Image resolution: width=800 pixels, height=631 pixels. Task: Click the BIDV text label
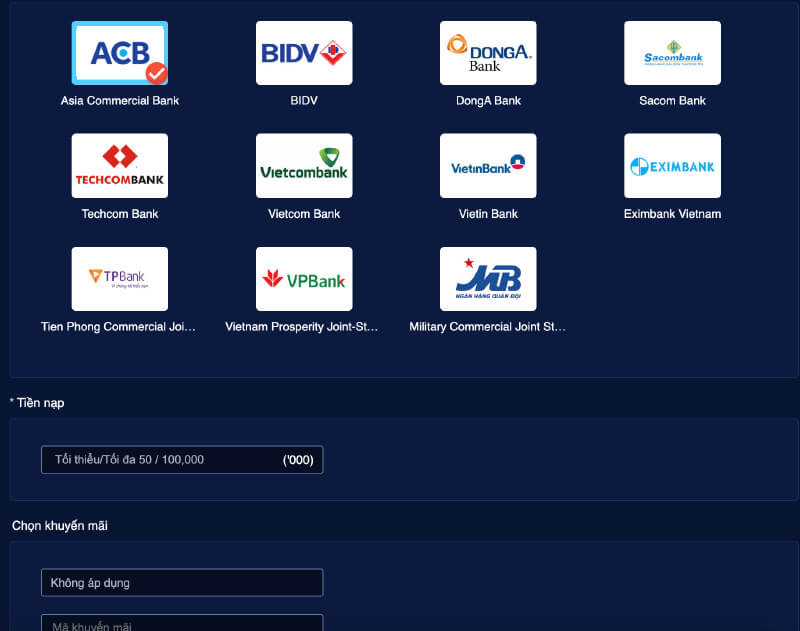point(304,100)
